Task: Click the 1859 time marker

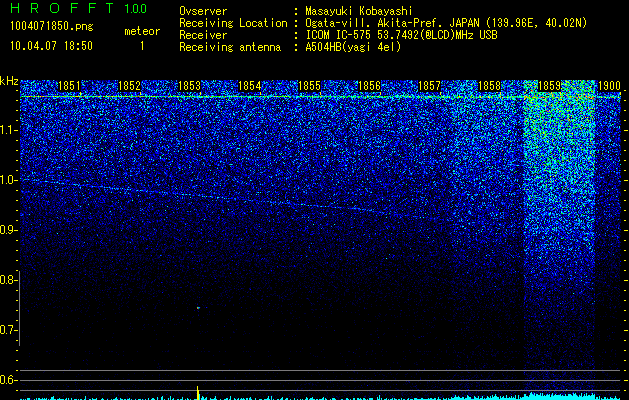Action: pos(549,86)
